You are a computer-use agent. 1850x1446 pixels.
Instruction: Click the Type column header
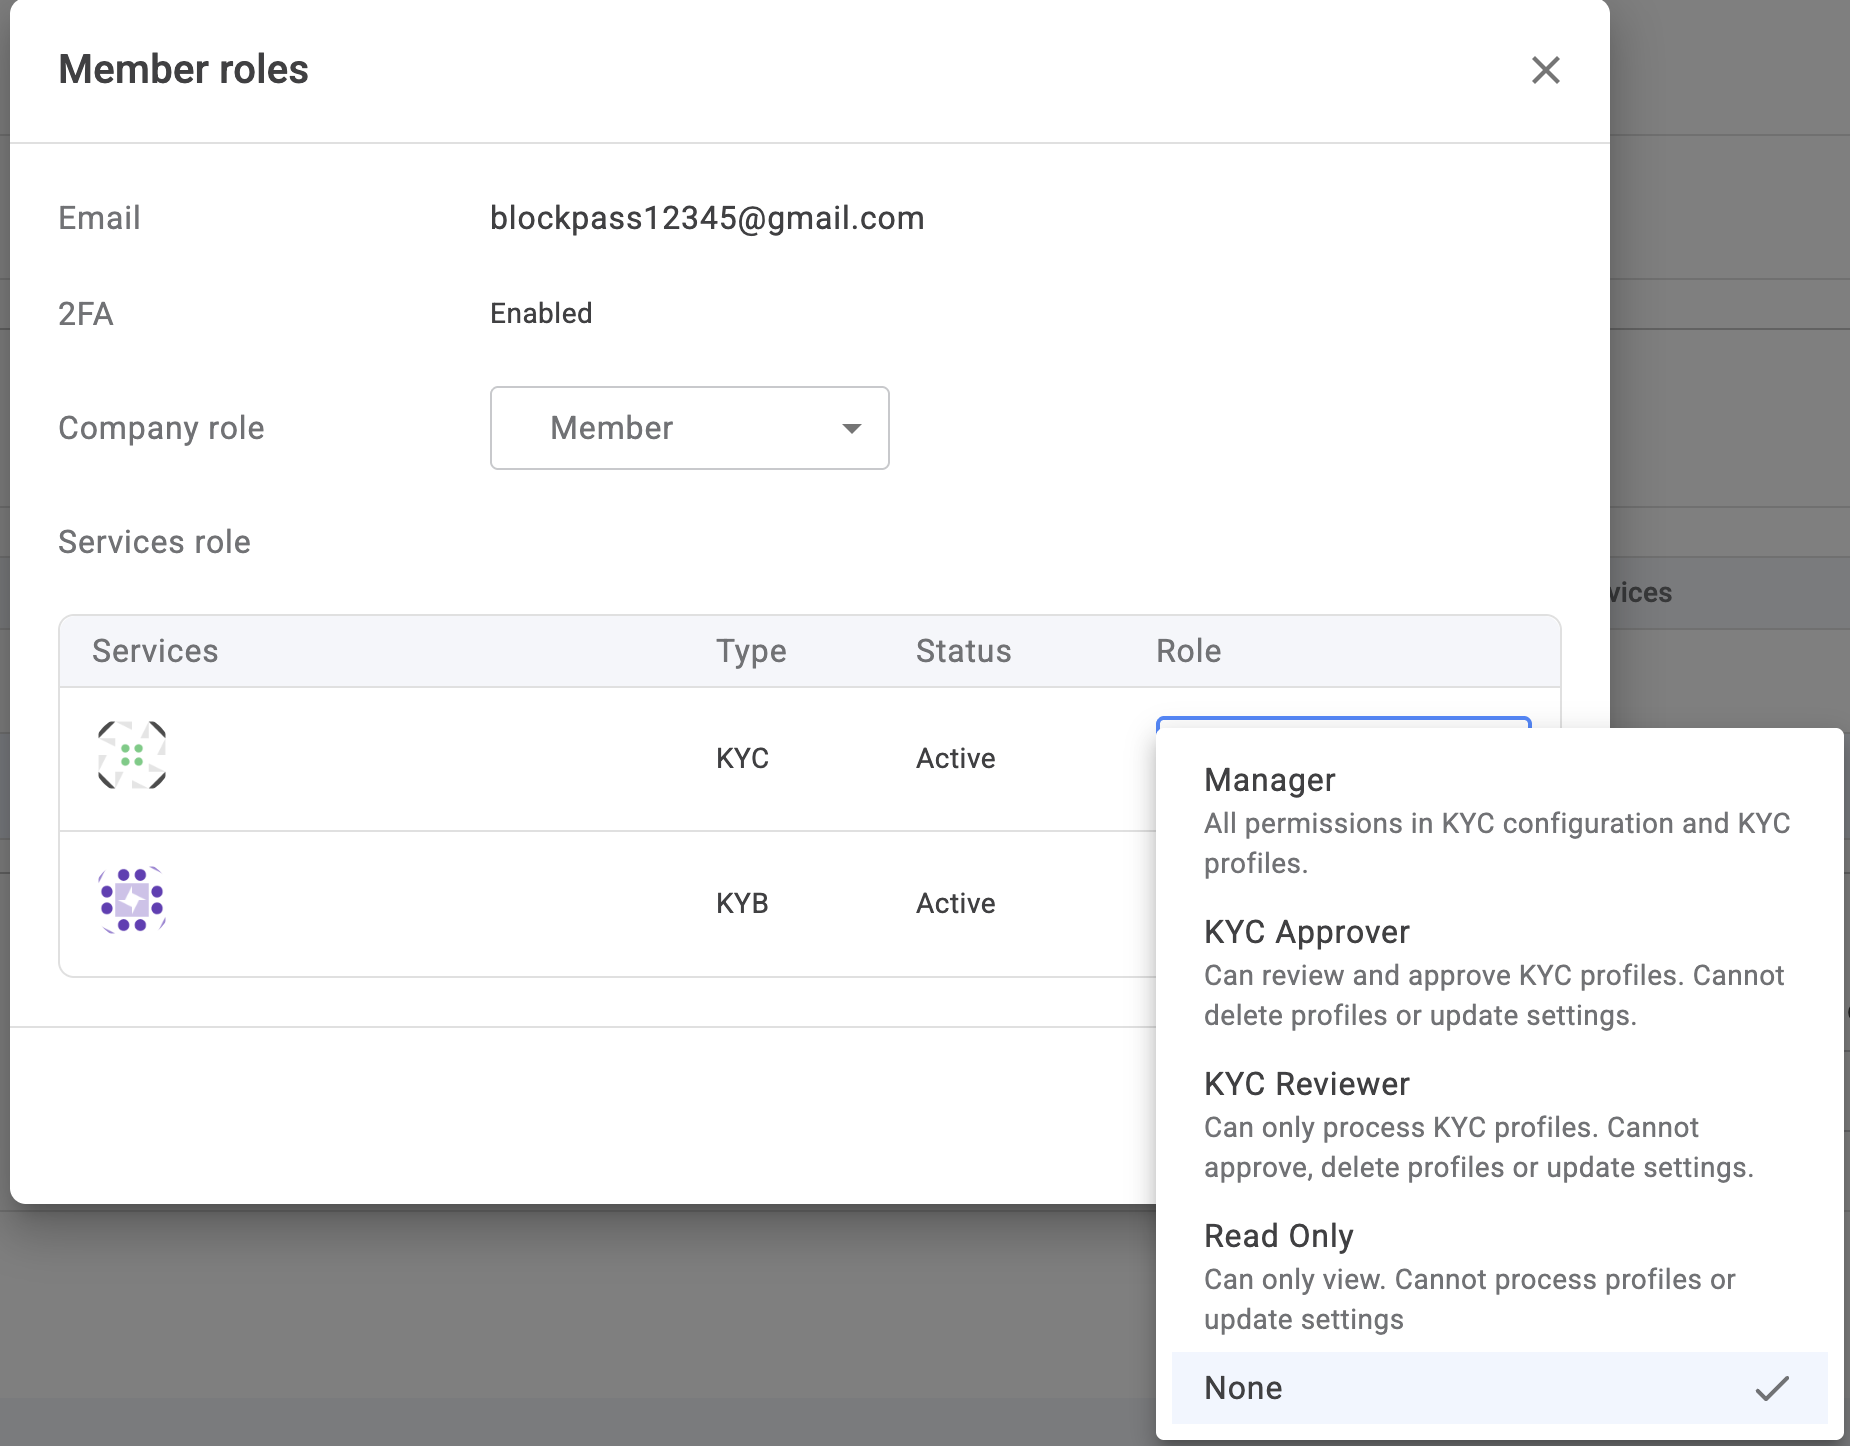pos(751,651)
